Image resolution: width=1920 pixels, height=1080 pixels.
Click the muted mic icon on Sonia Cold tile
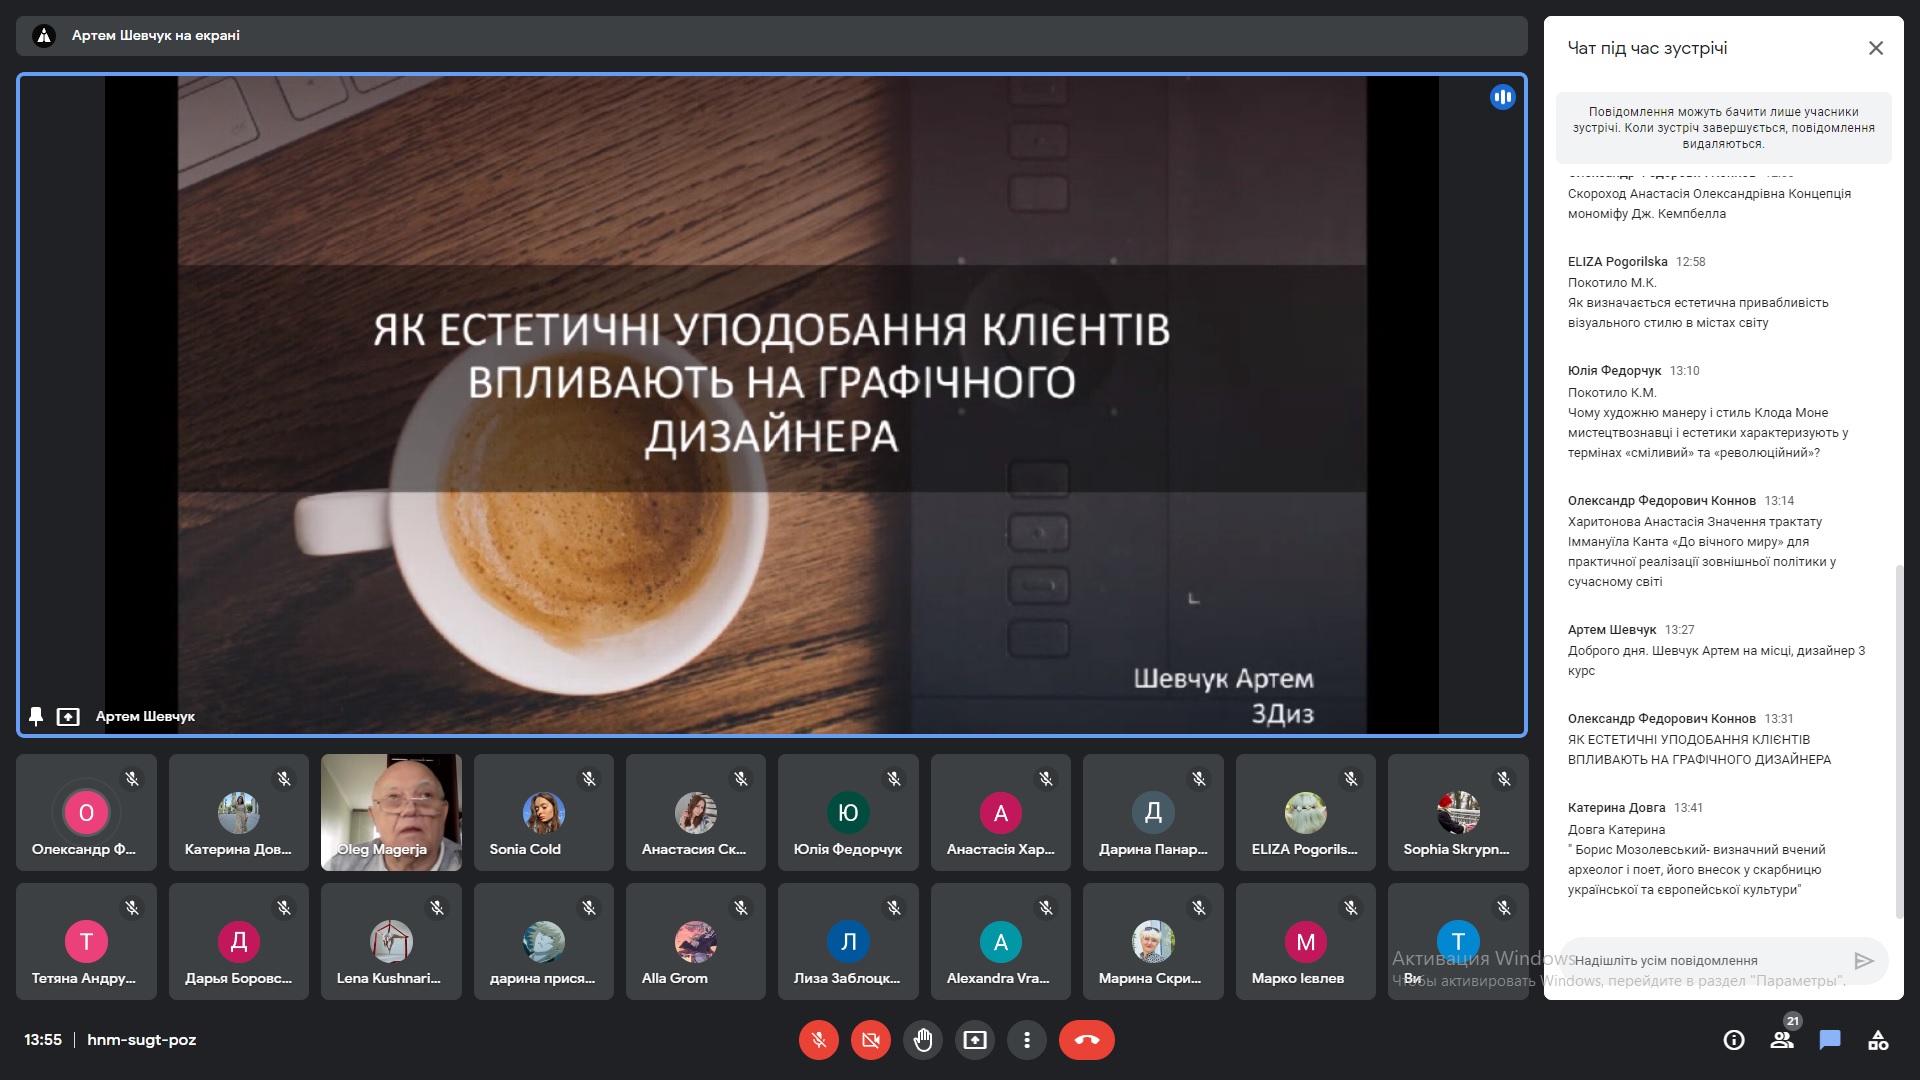tap(589, 778)
